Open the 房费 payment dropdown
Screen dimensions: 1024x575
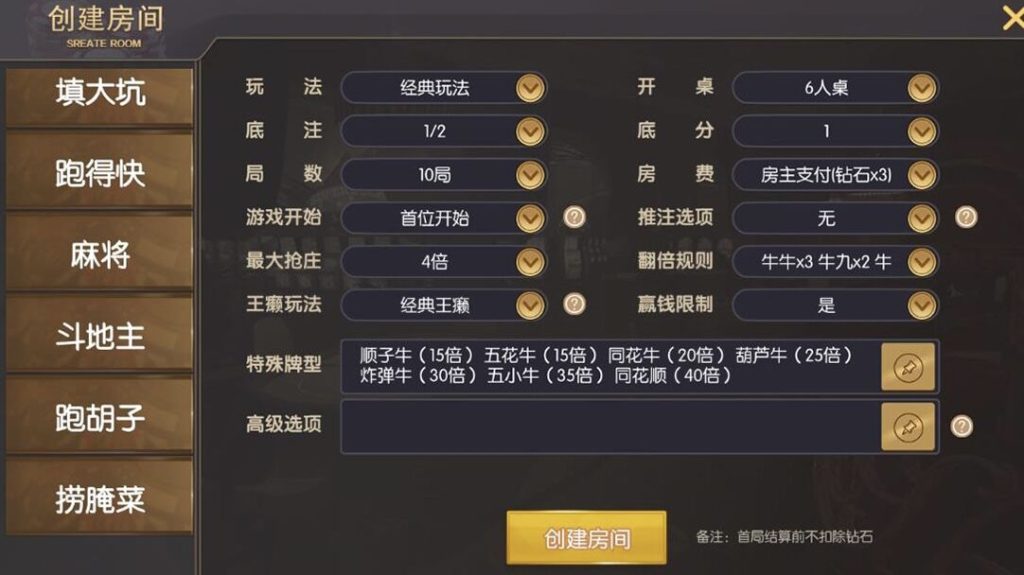[921, 175]
